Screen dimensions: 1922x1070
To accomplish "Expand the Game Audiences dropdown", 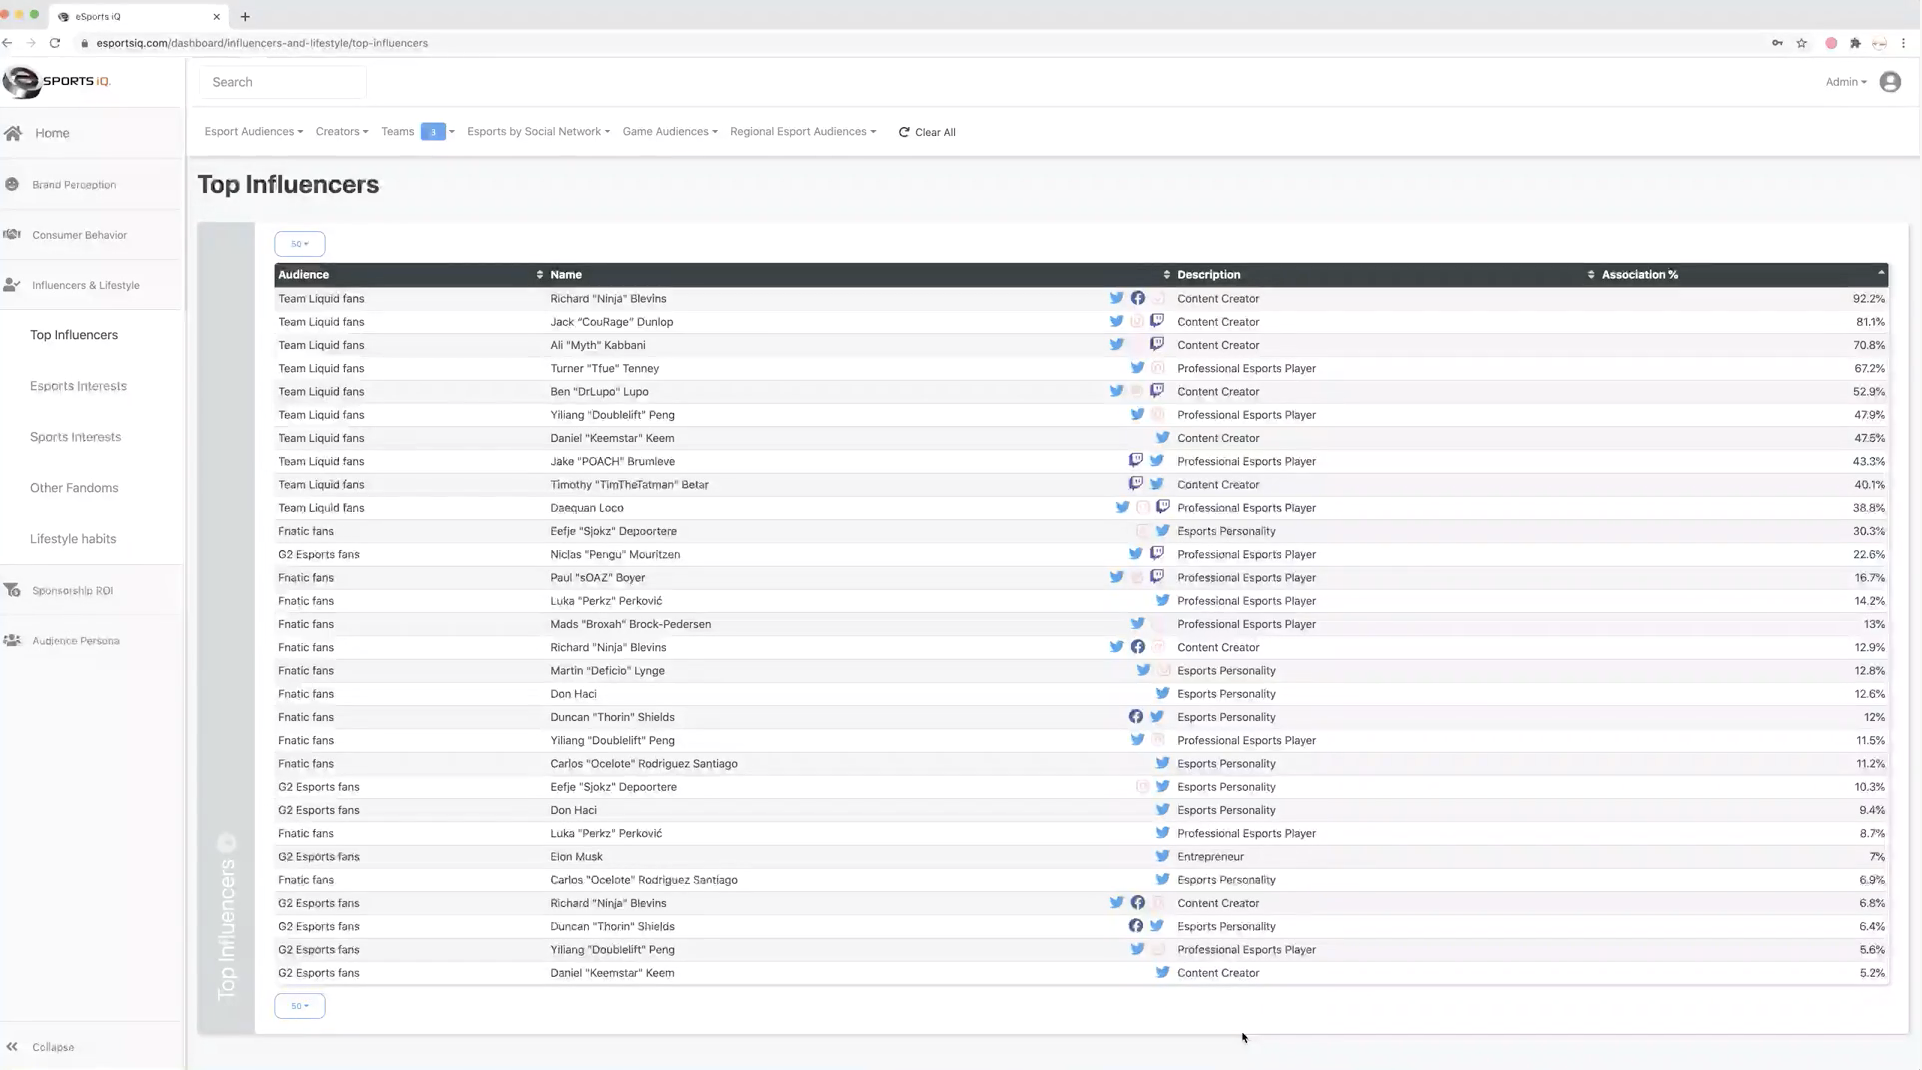I will pos(670,132).
